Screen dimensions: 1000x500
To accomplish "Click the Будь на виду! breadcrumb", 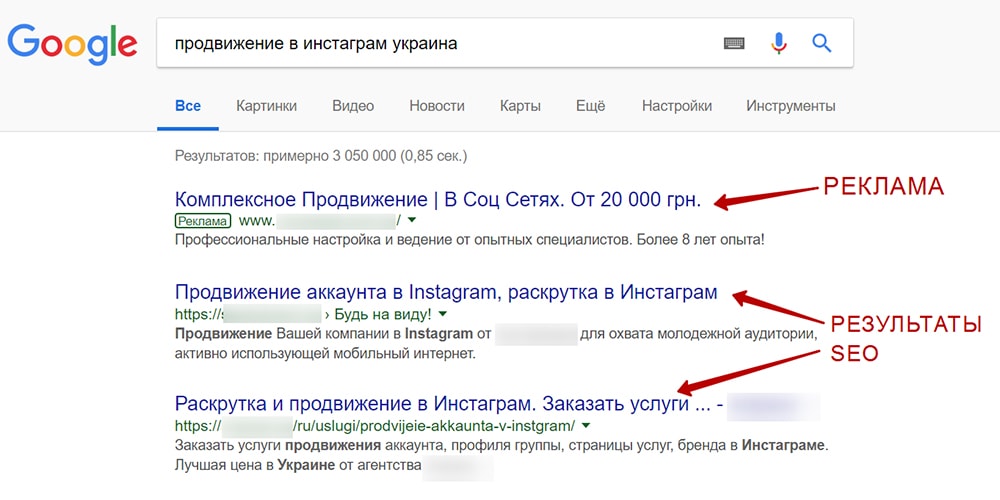I will 383,314.
